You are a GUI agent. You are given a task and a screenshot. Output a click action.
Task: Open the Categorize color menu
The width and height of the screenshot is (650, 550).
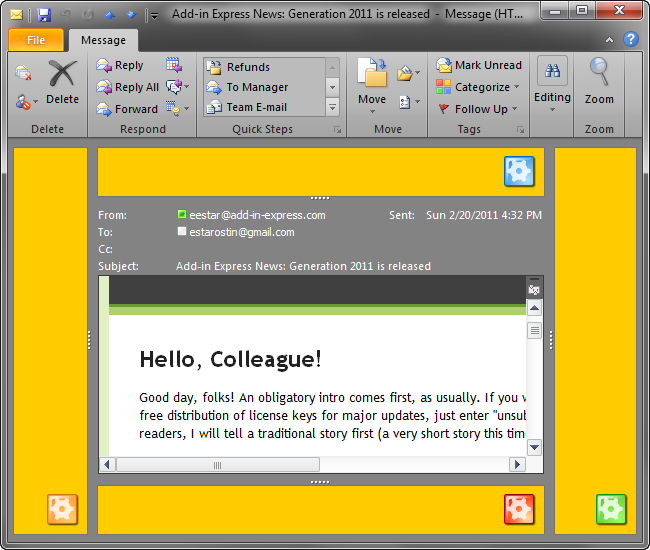pos(477,87)
